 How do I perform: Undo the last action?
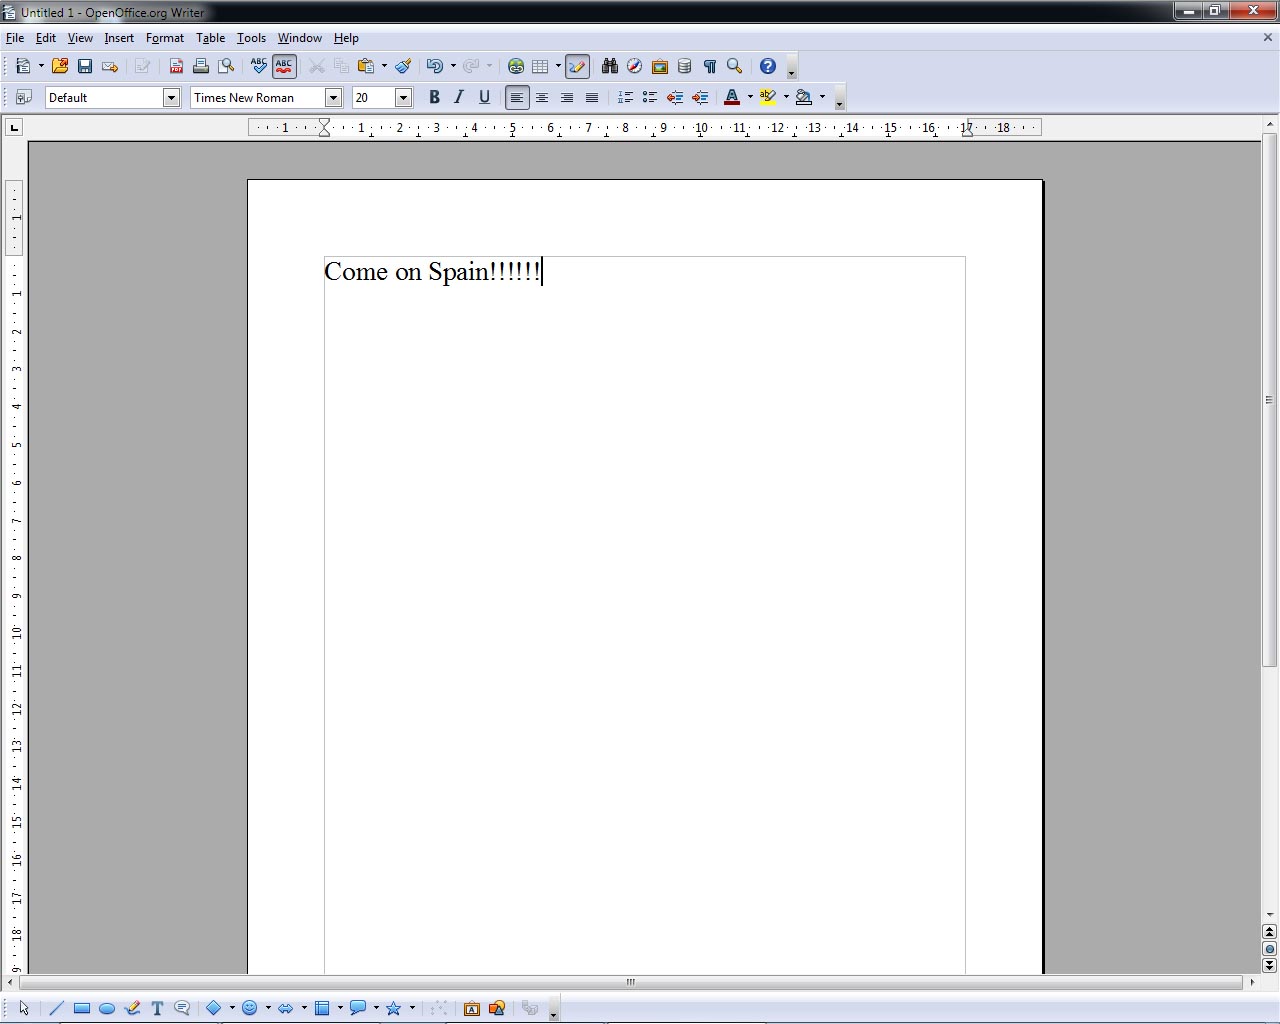pos(434,66)
